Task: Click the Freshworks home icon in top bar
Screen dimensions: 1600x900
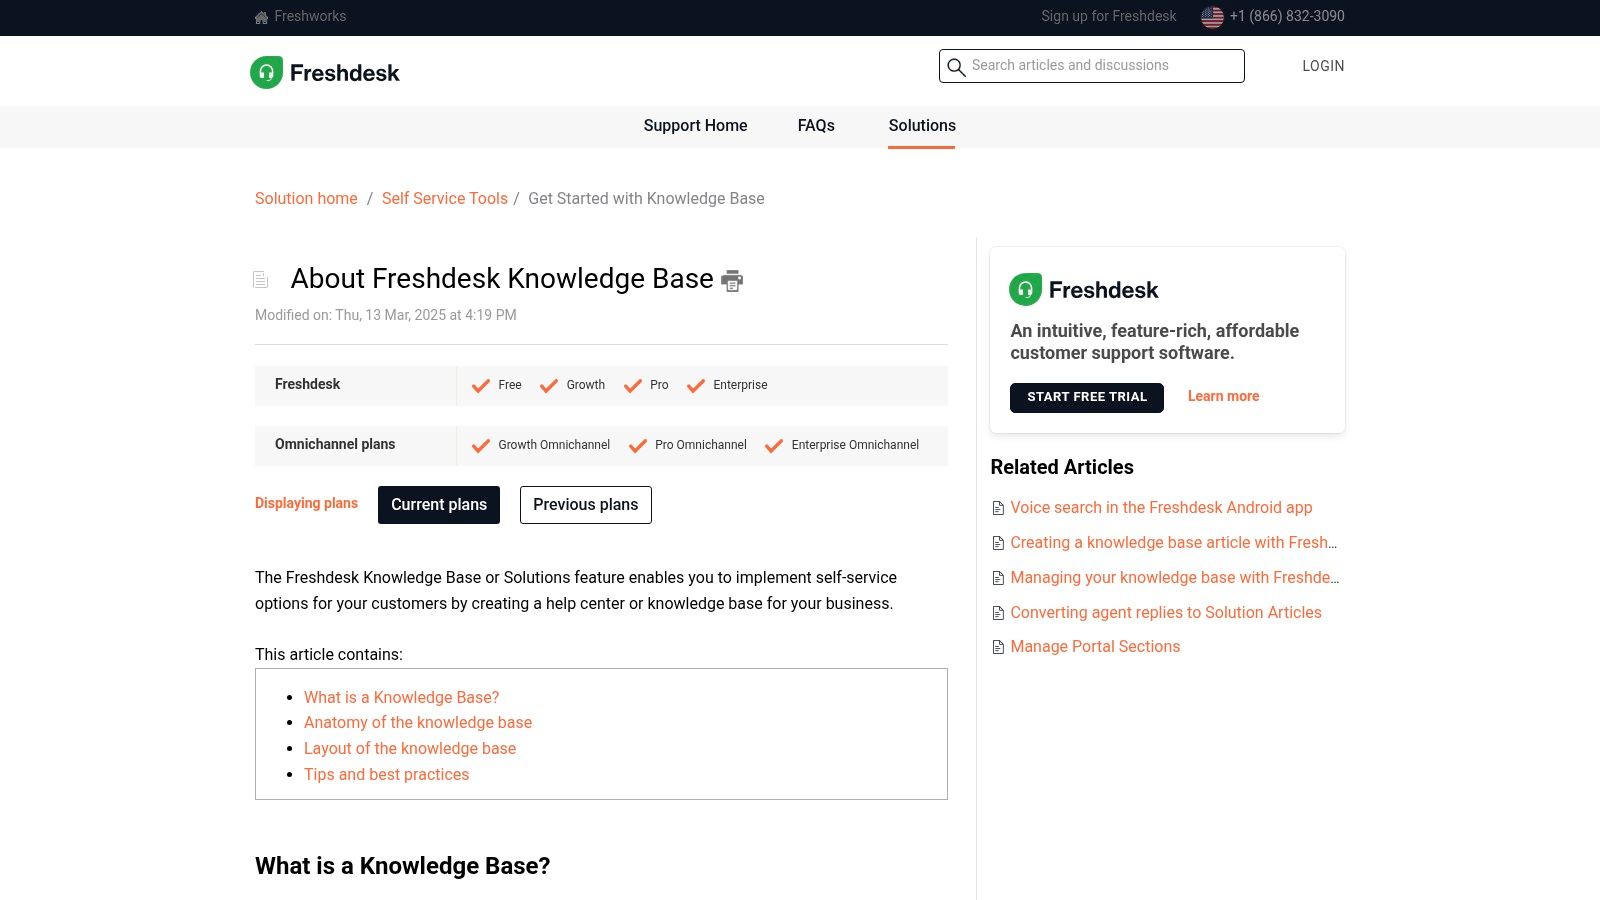Action: pyautogui.click(x=260, y=17)
